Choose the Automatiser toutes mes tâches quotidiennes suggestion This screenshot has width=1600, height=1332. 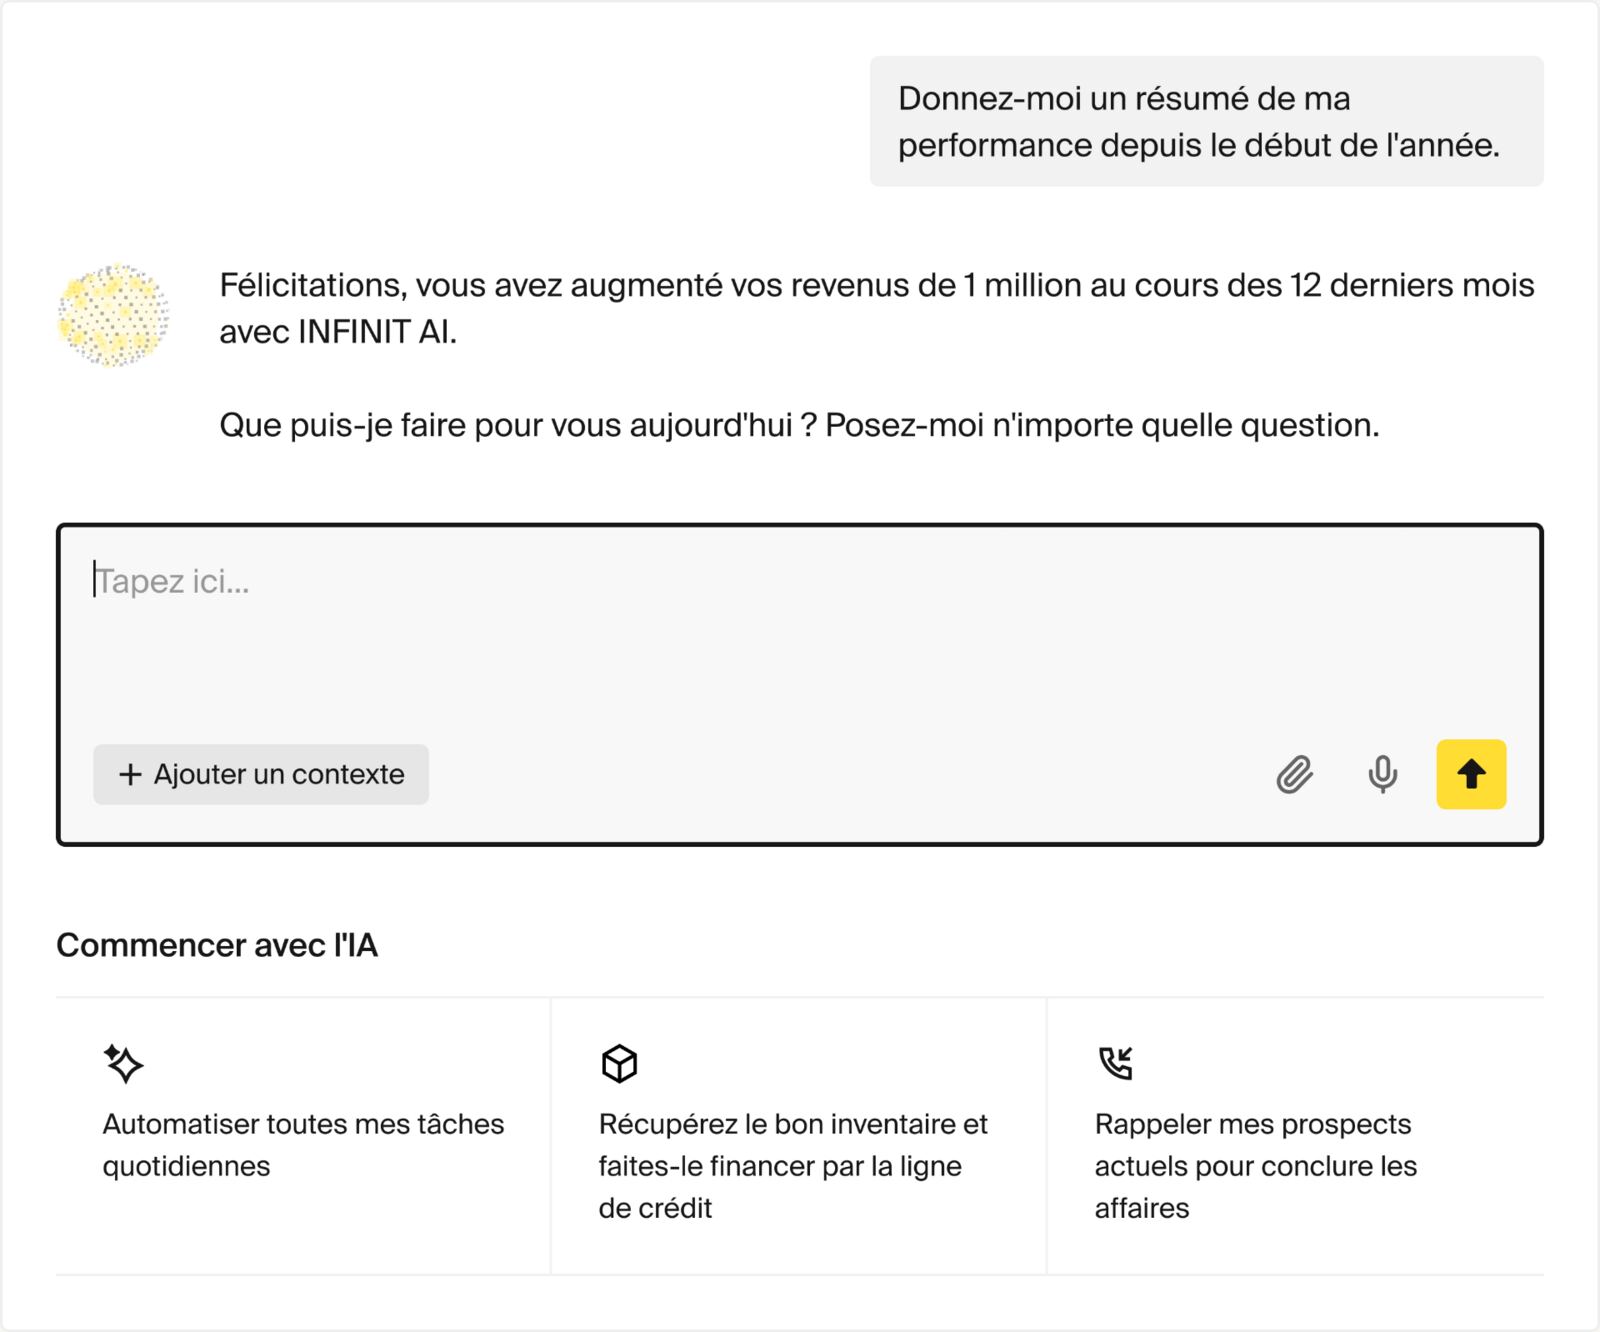click(303, 1145)
